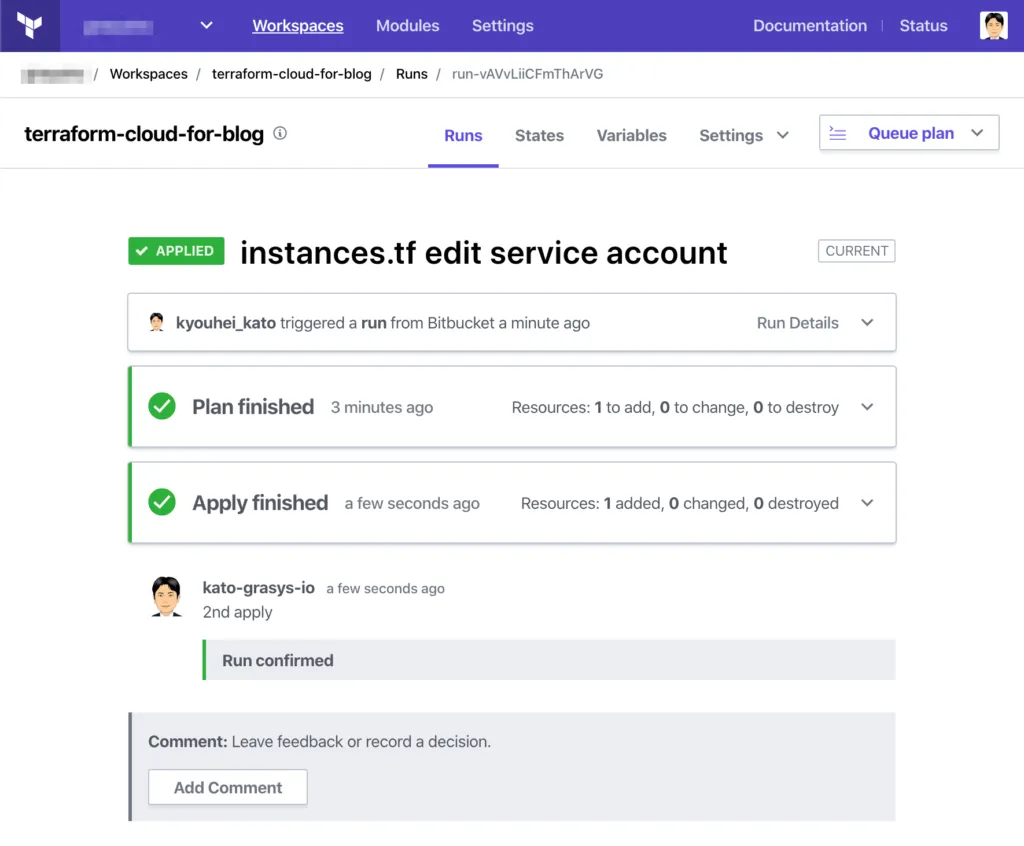Viewport: 1024px width, 846px height.
Task: Click the Apply finished green check icon
Action: click(x=162, y=502)
